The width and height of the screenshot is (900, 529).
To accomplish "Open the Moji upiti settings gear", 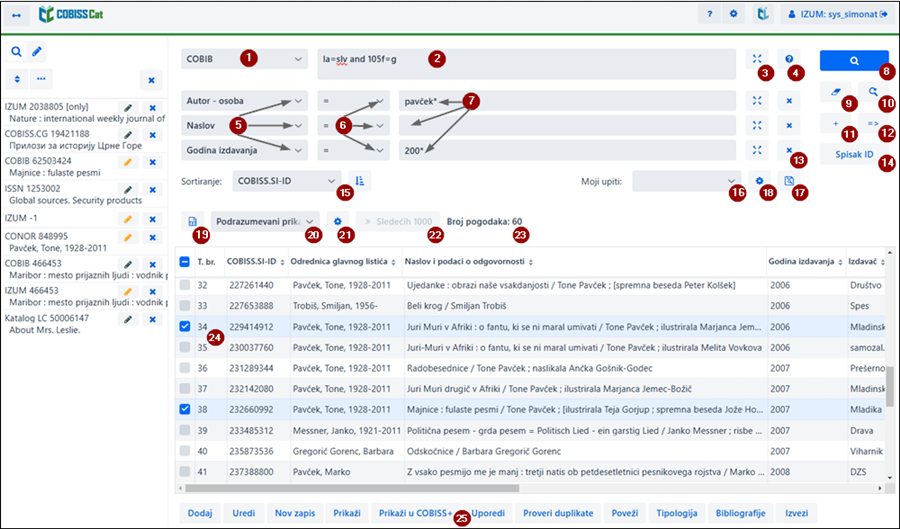I will coord(759,181).
